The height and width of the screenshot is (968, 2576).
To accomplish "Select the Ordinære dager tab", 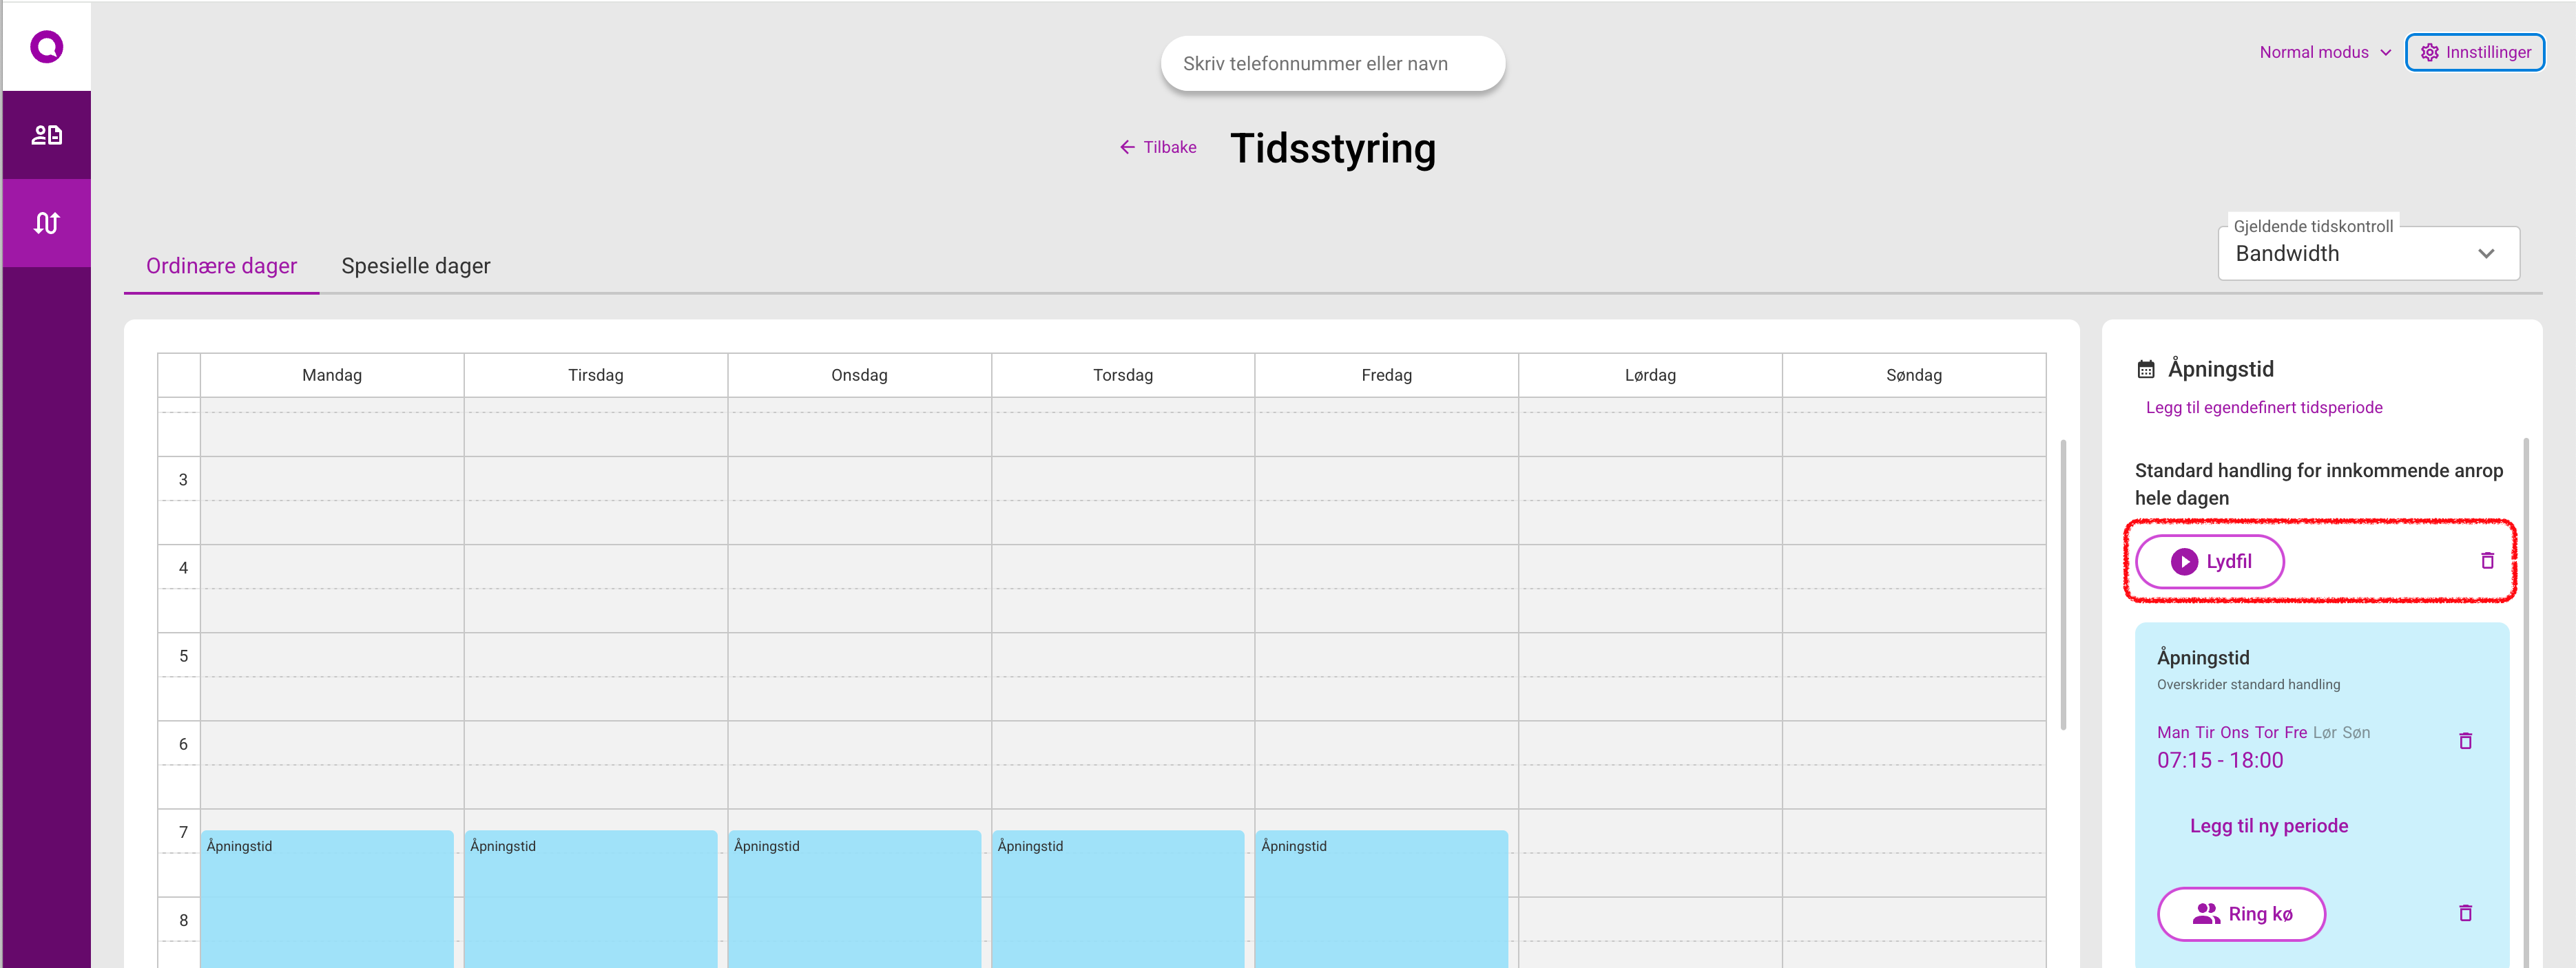I will click(x=221, y=266).
